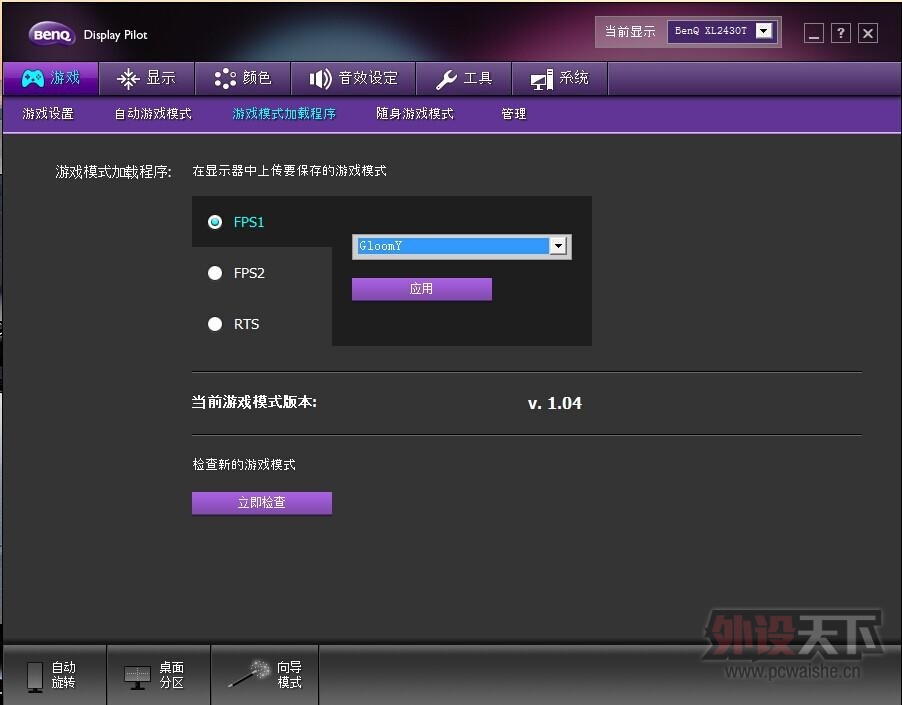Select the 游戏模式加载程序 sub-tab
The width and height of the screenshot is (902, 705).
284,114
